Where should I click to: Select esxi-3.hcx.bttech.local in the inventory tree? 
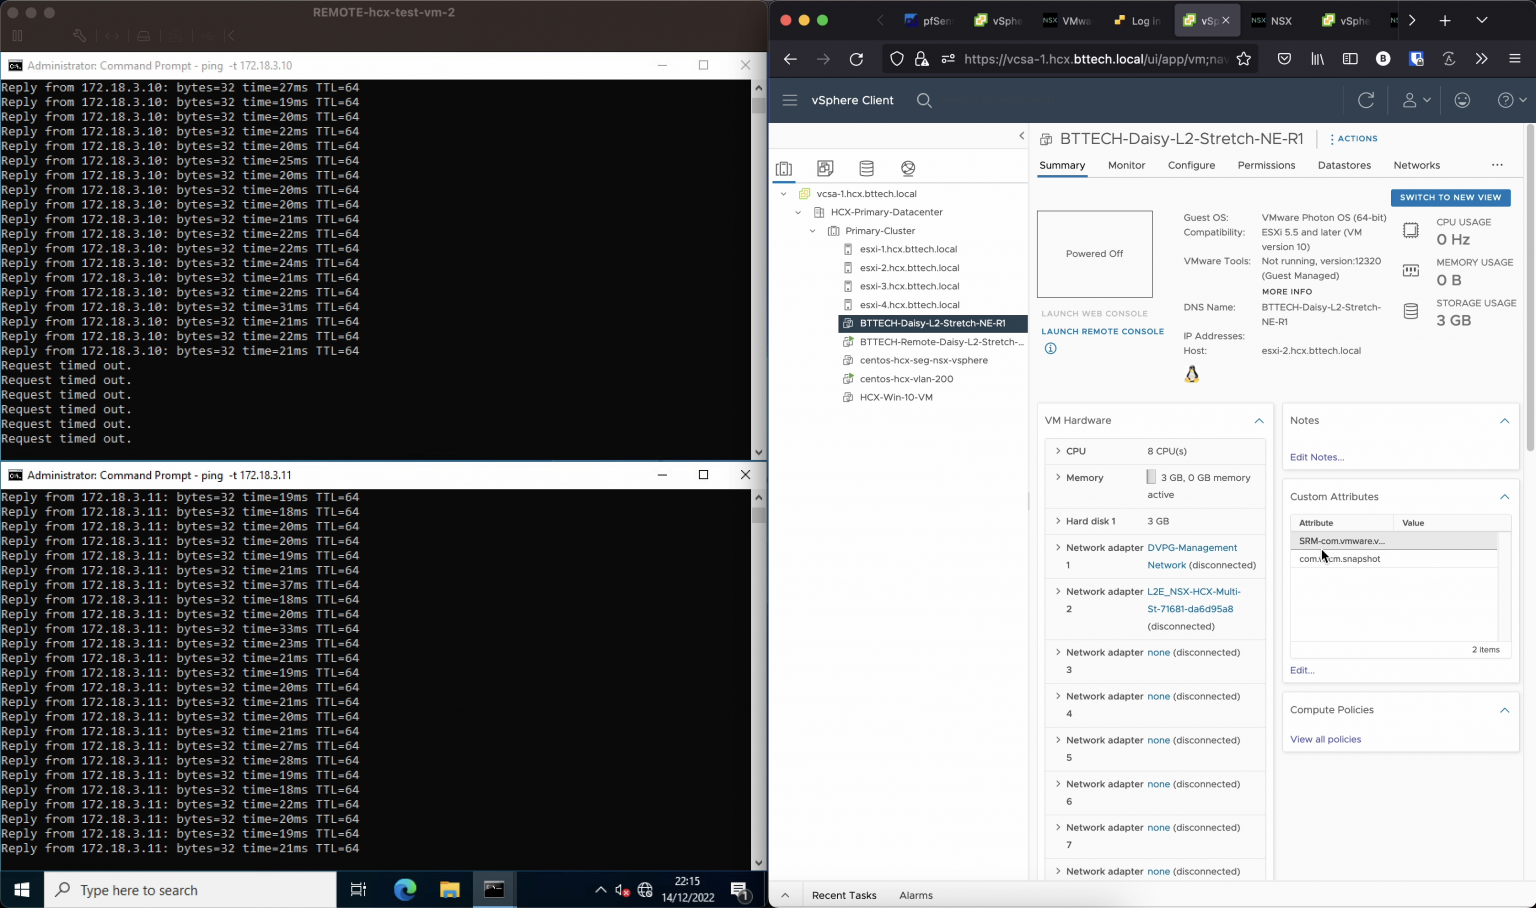tap(909, 286)
